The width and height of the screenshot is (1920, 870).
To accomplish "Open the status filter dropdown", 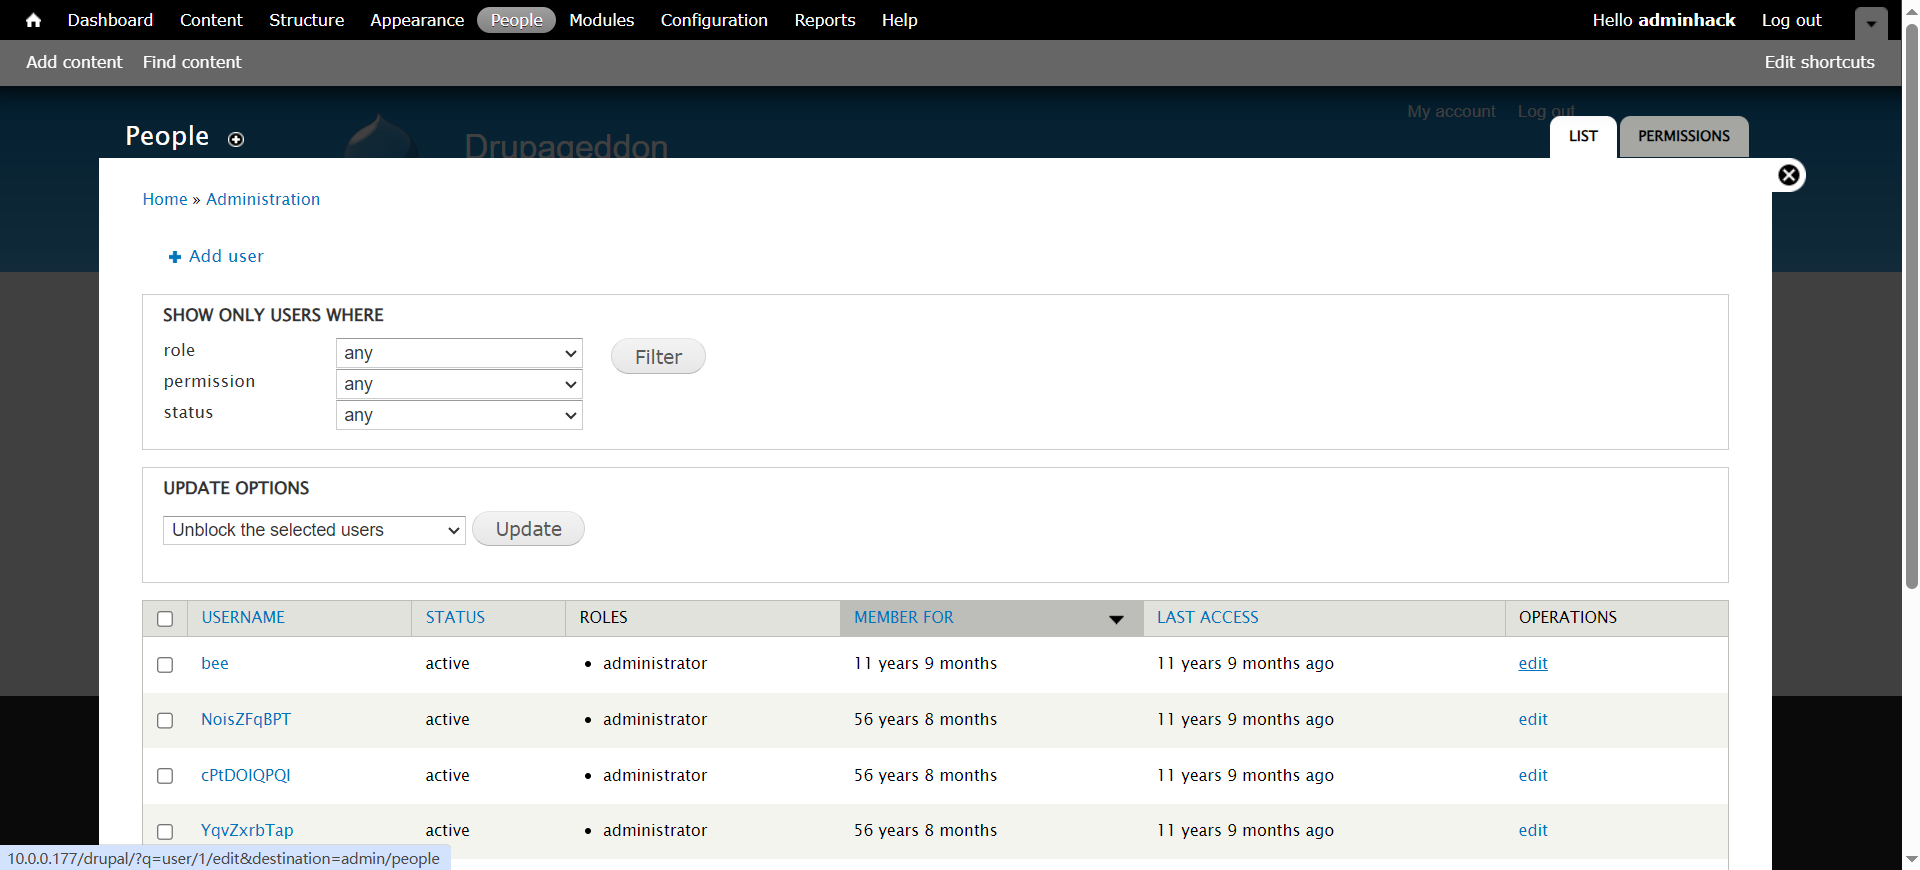I will 459,415.
